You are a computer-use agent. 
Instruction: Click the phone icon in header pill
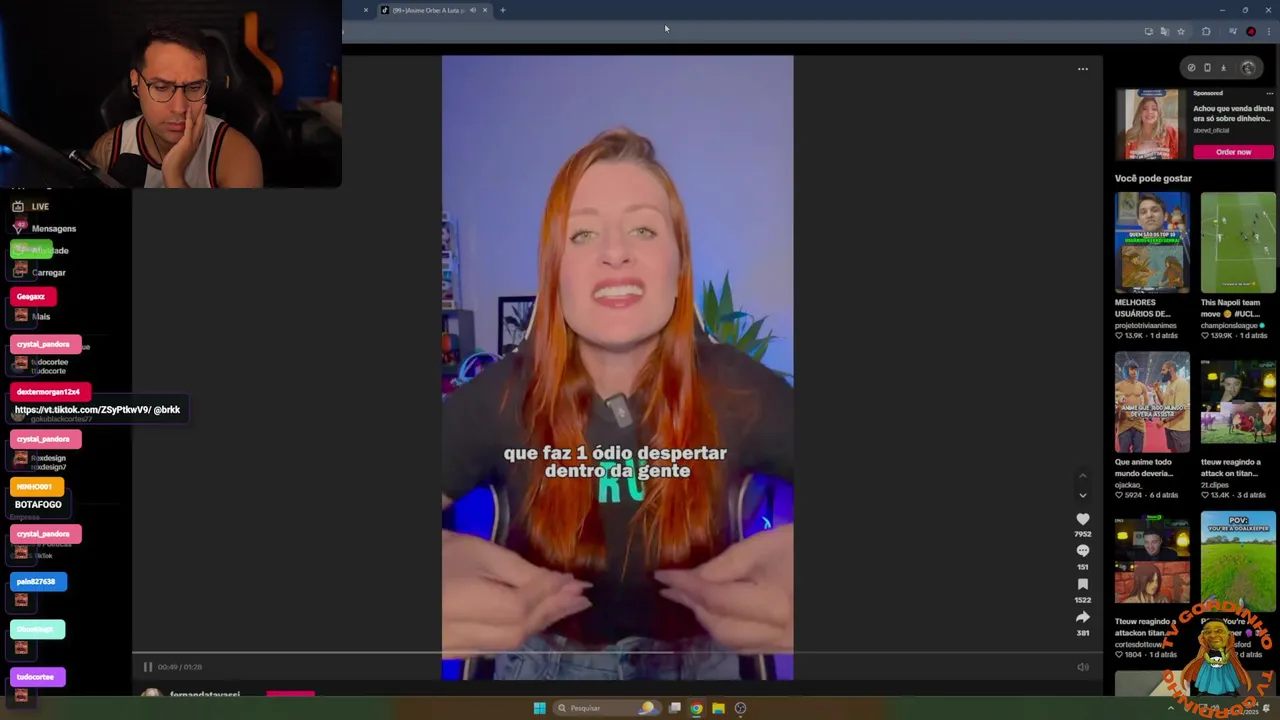[1207, 68]
